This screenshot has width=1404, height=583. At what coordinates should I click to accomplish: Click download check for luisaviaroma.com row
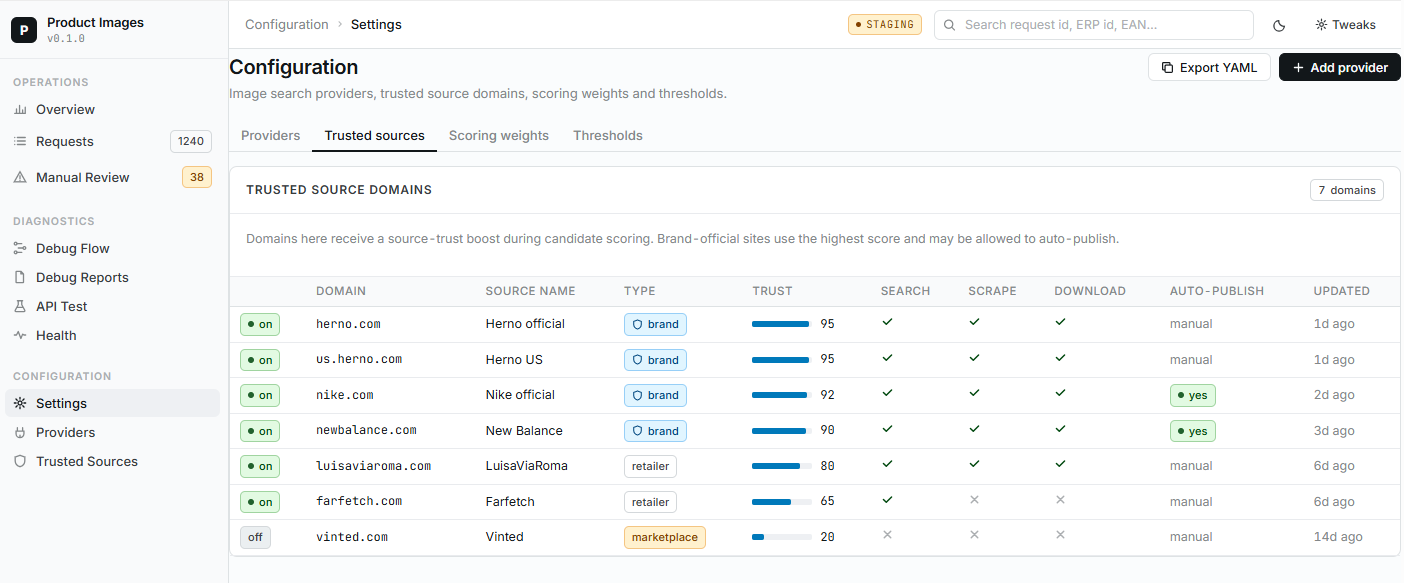click(1060, 464)
